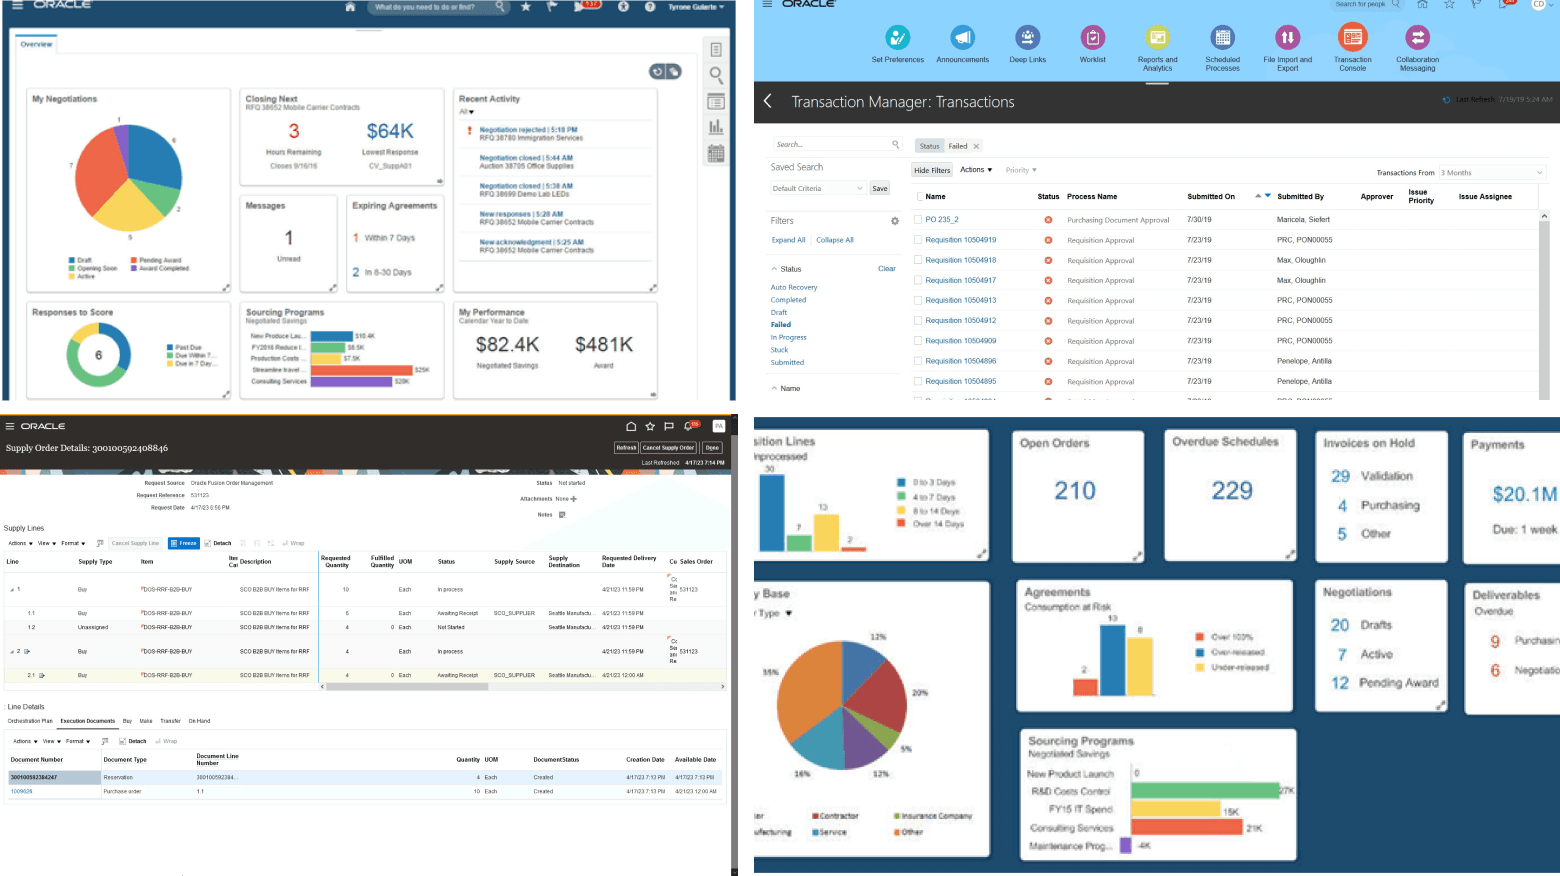Open Set Preferences in the Transaction Manager window
The width and height of the screenshot is (1560, 876).
(897, 38)
